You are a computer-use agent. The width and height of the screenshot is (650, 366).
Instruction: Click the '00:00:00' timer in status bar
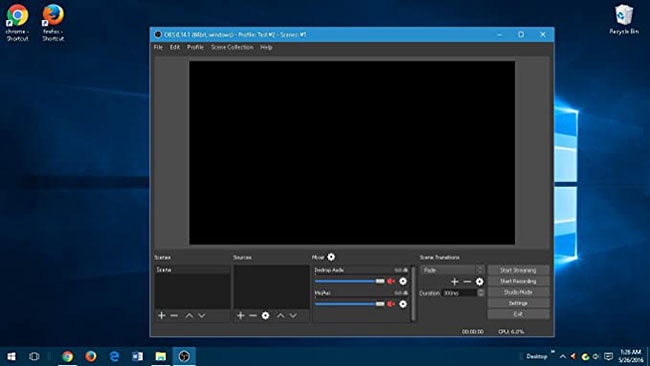(x=473, y=332)
